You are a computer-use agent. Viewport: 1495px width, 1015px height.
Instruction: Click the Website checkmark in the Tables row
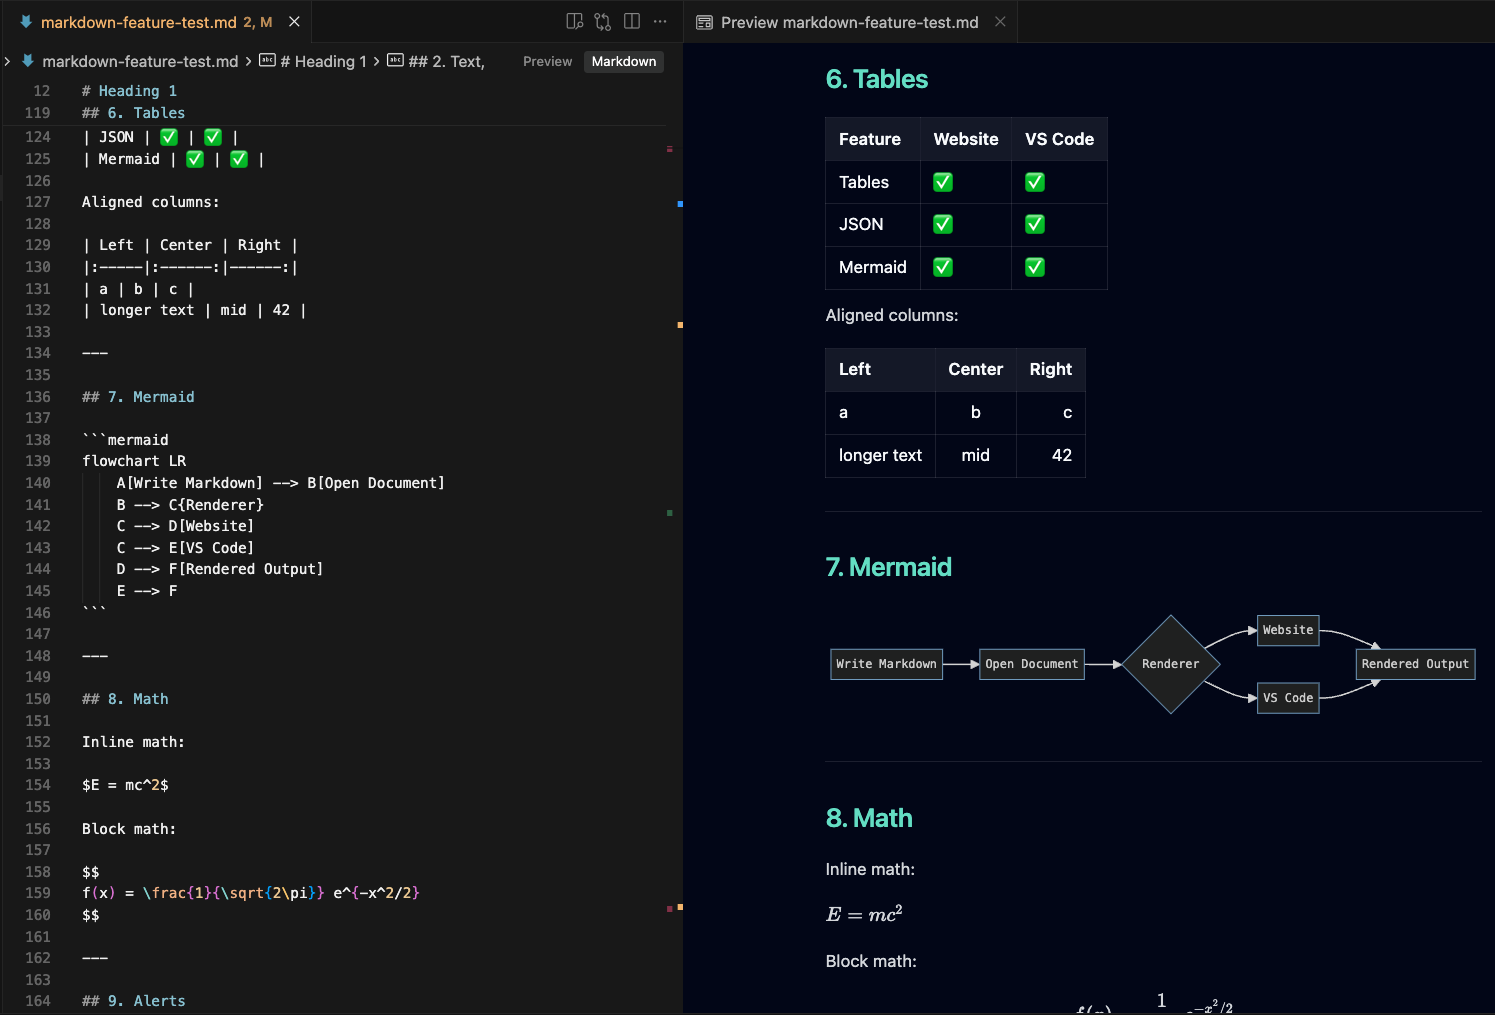[x=943, y=182]
